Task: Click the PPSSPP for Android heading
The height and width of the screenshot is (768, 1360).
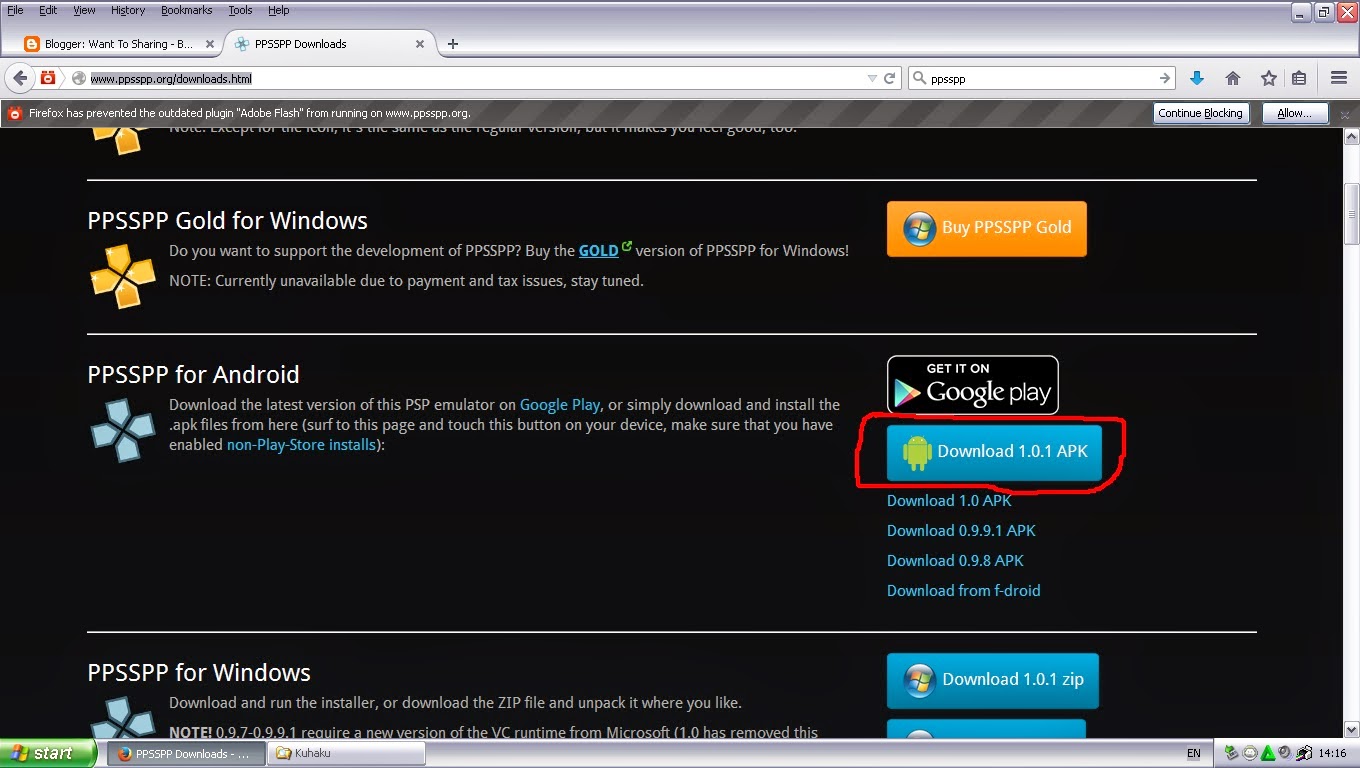Action: [193, 375]
